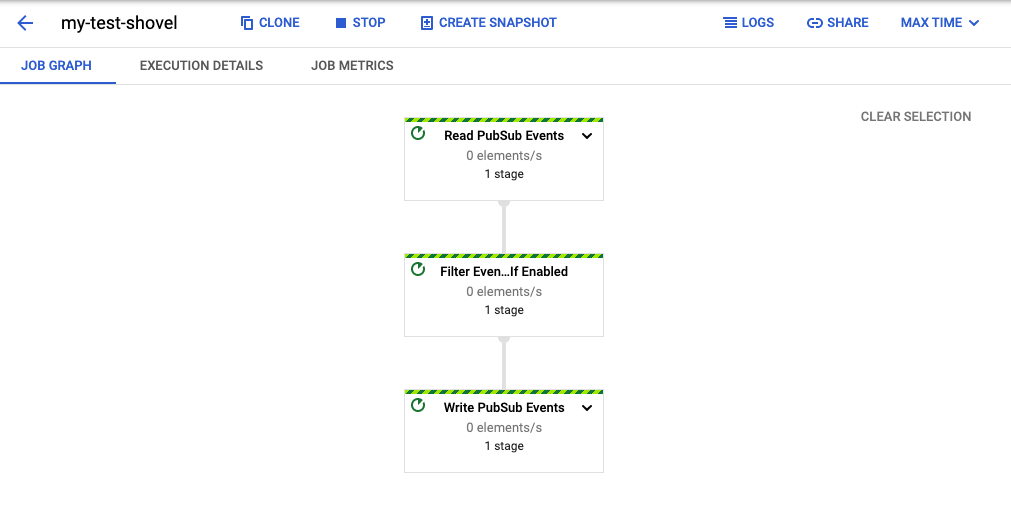Viewport: 1011px width, 506px height.
Task: Click running status icon on Write PubSub Events
Action: point(418,406)
